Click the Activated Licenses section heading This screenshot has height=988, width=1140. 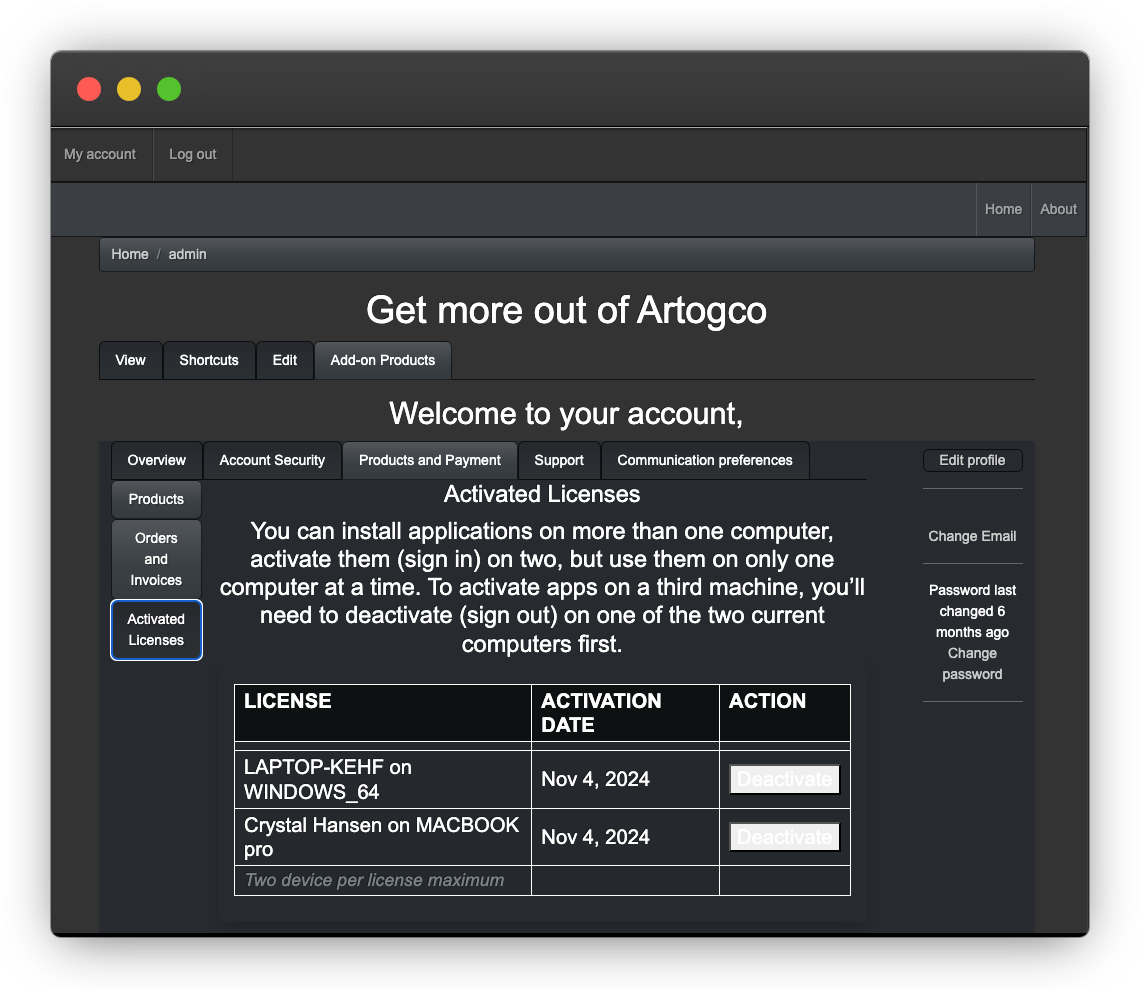542,494
